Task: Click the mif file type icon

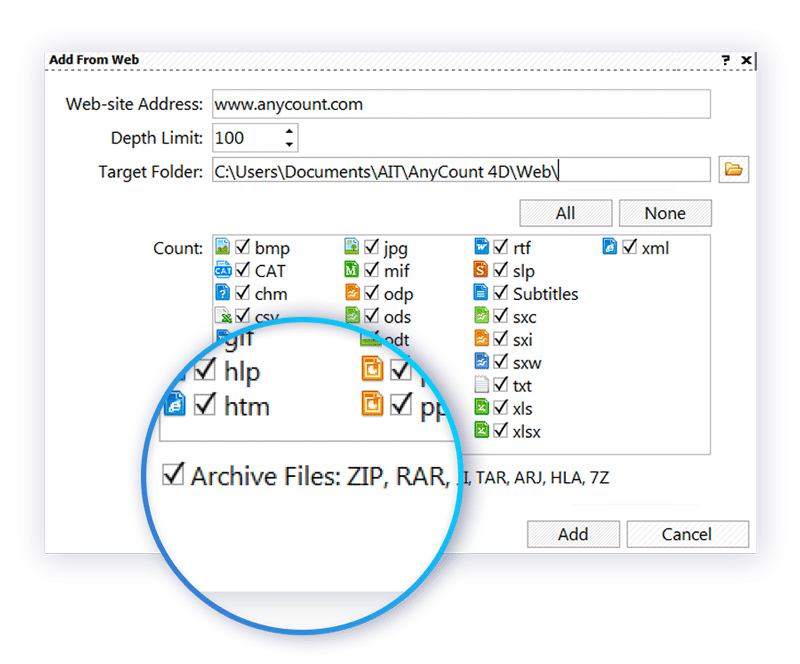Action: pyautogui.click(x=352, y=269)
